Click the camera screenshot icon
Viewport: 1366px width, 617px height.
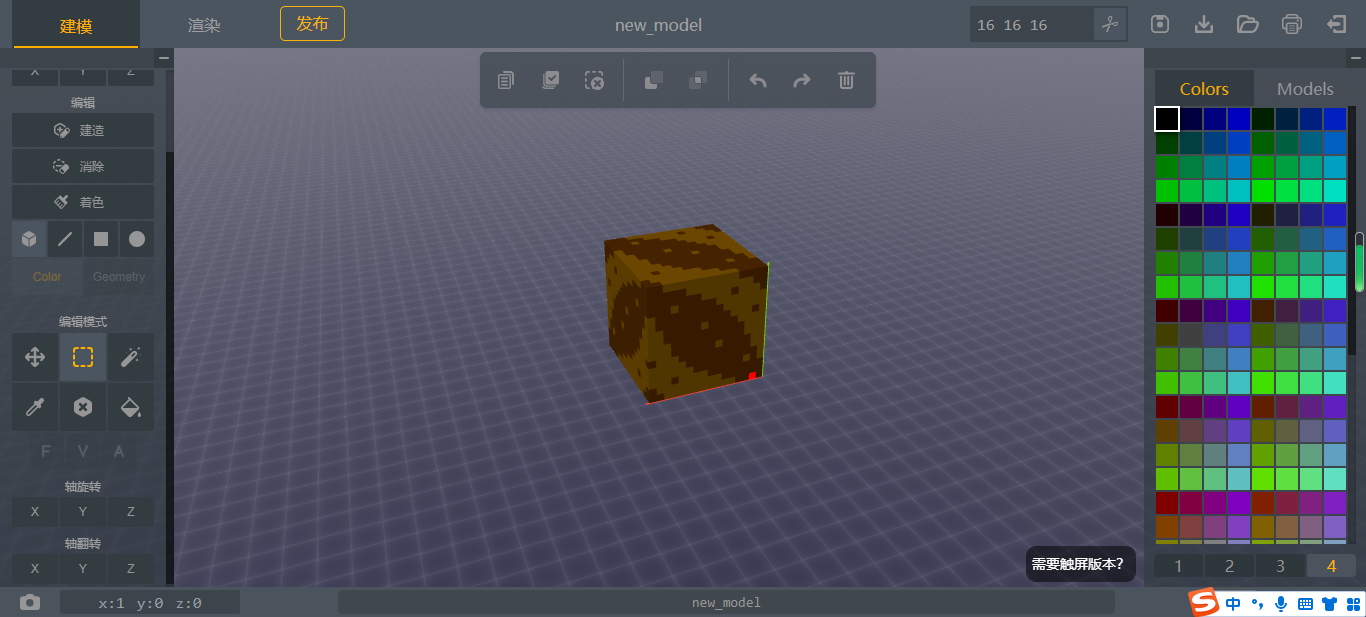tap(30, 602)
